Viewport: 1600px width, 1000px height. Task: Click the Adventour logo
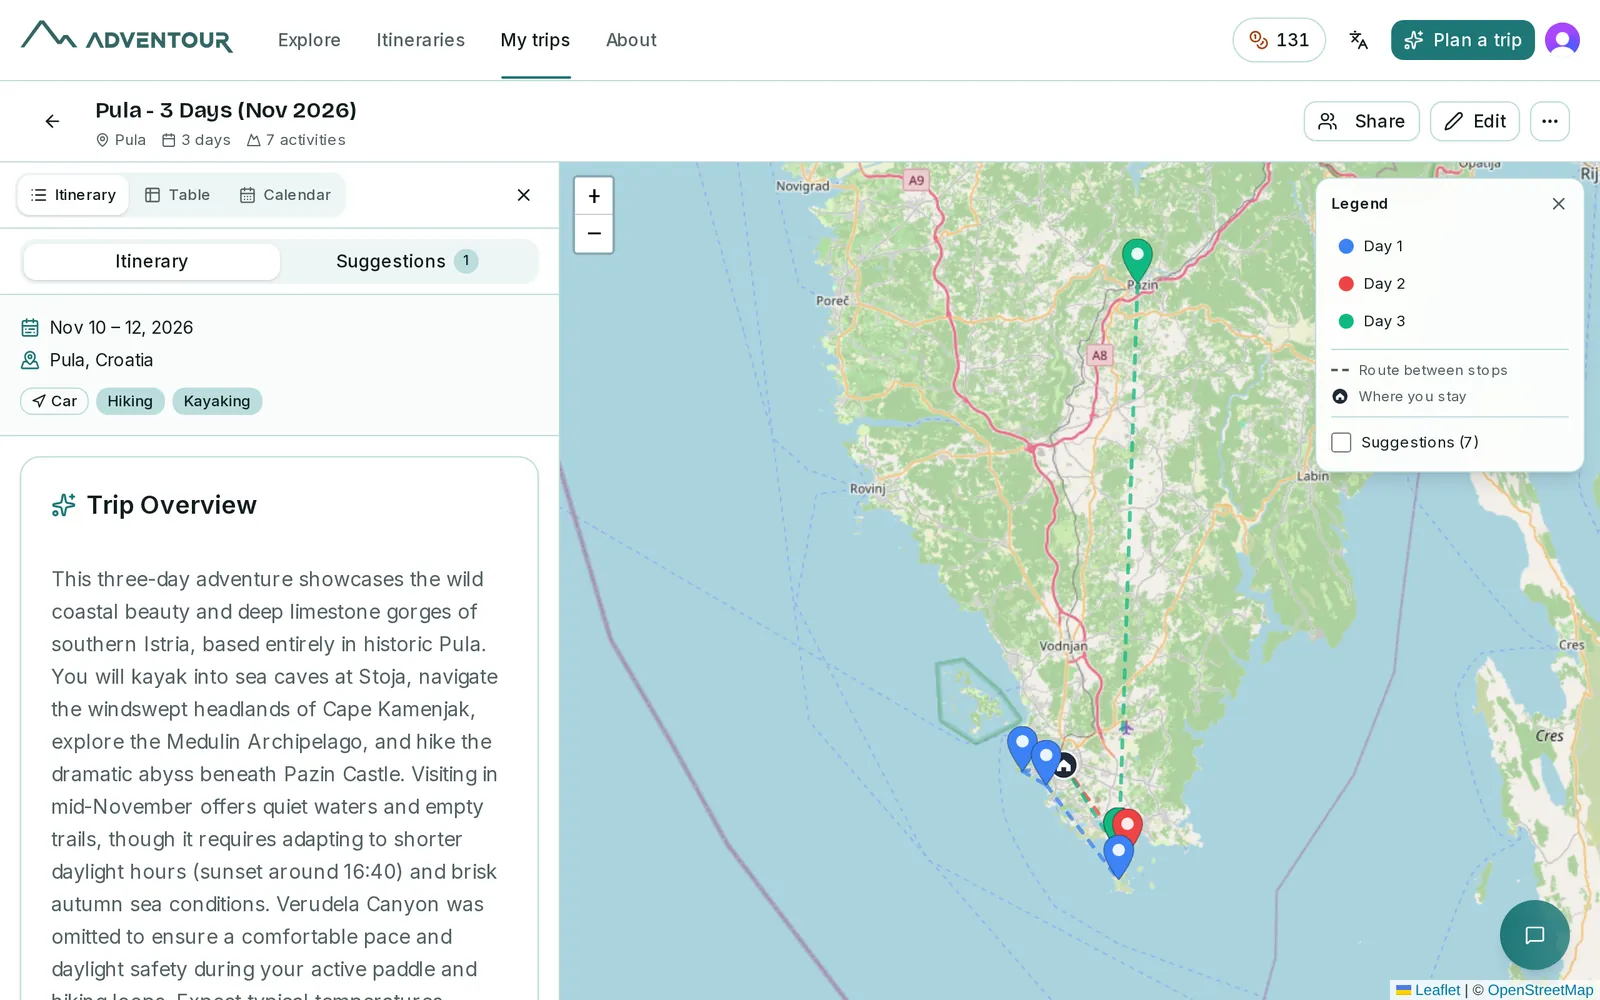coord(127,38)
